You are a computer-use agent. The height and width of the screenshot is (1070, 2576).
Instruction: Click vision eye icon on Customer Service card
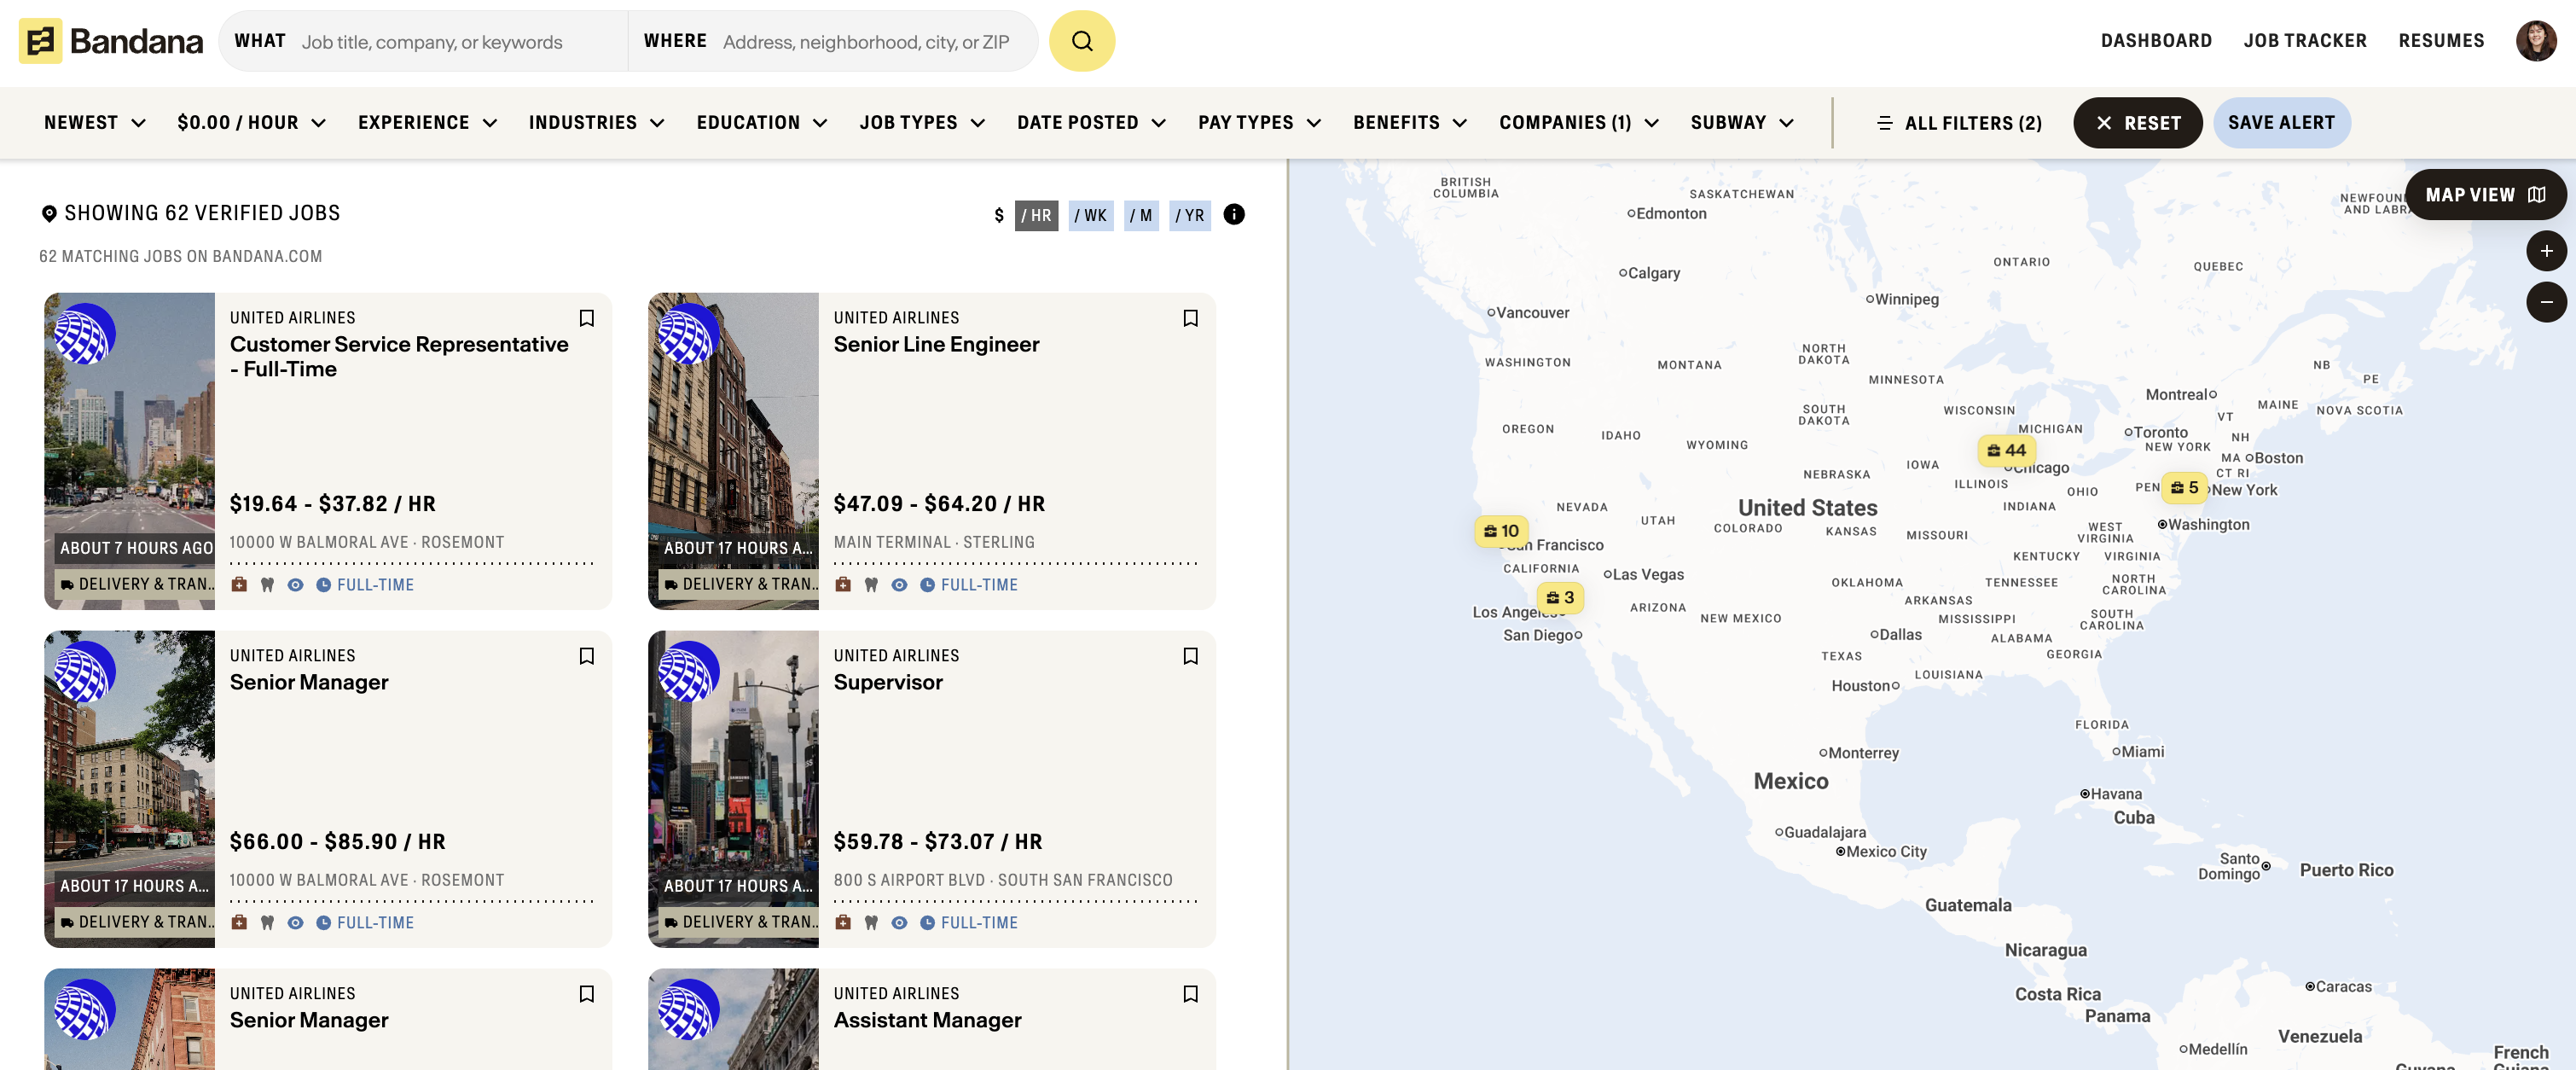(295, 585)
